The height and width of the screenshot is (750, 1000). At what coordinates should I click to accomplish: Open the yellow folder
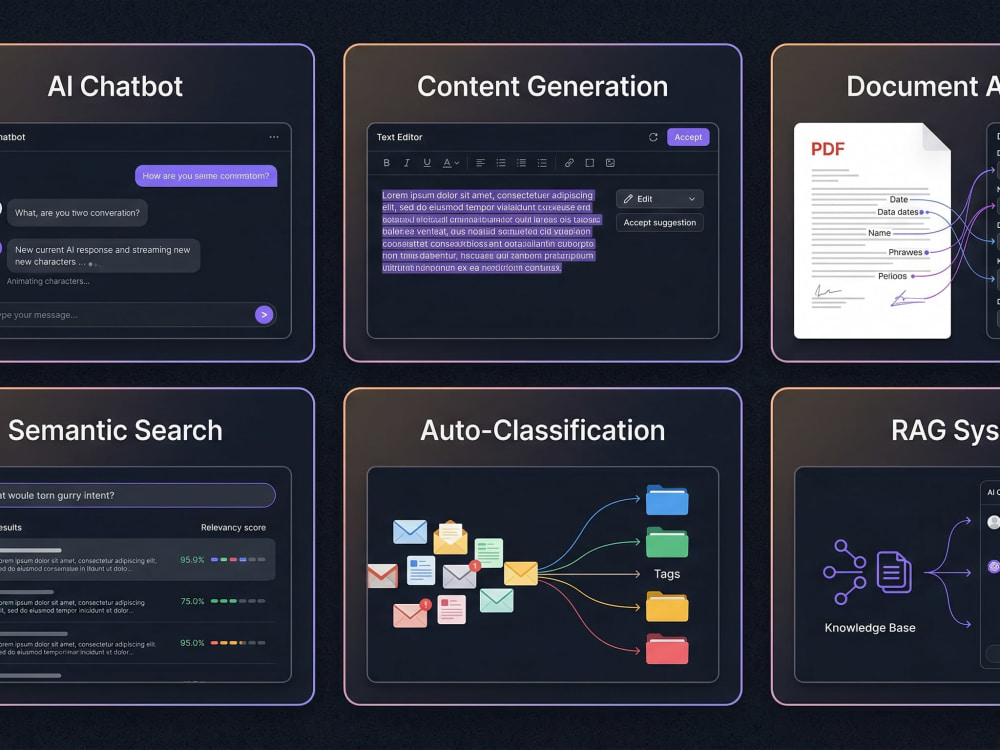[667, 607]
